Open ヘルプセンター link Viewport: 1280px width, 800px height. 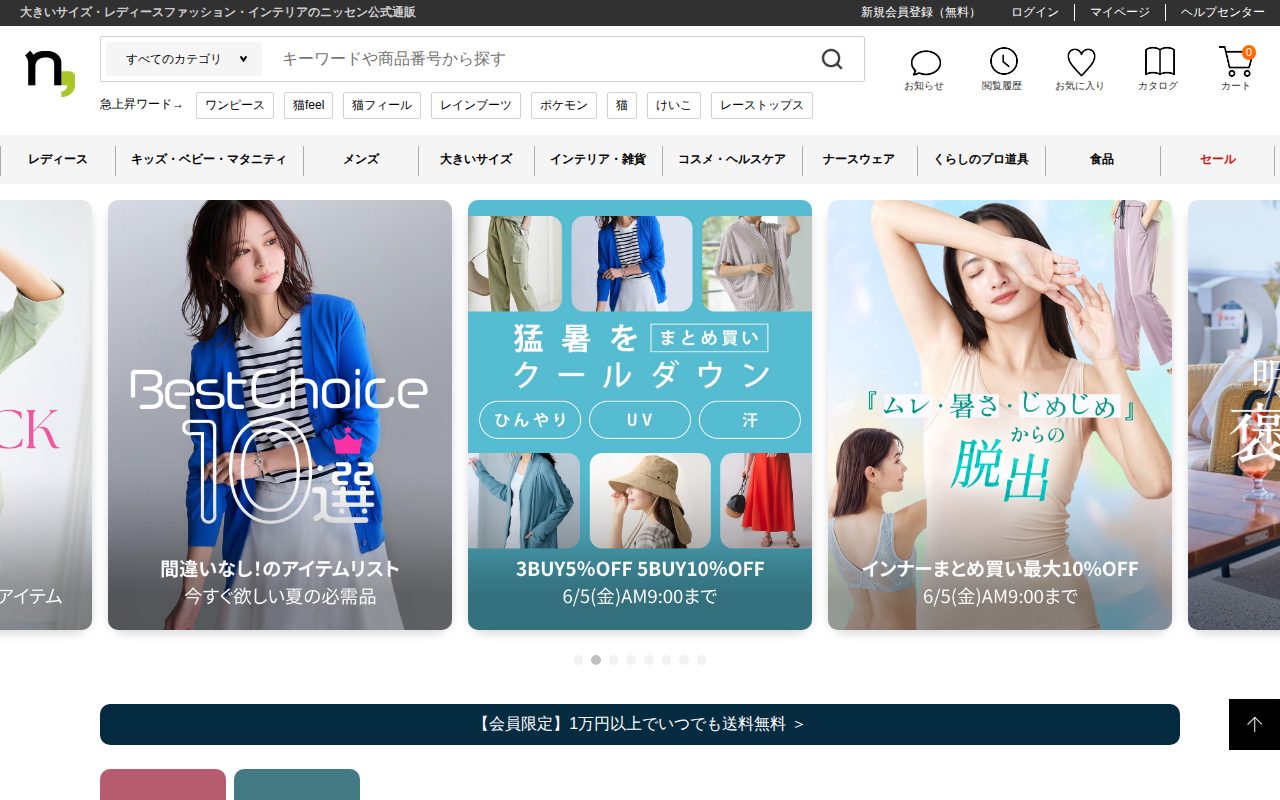[1223, 12]
